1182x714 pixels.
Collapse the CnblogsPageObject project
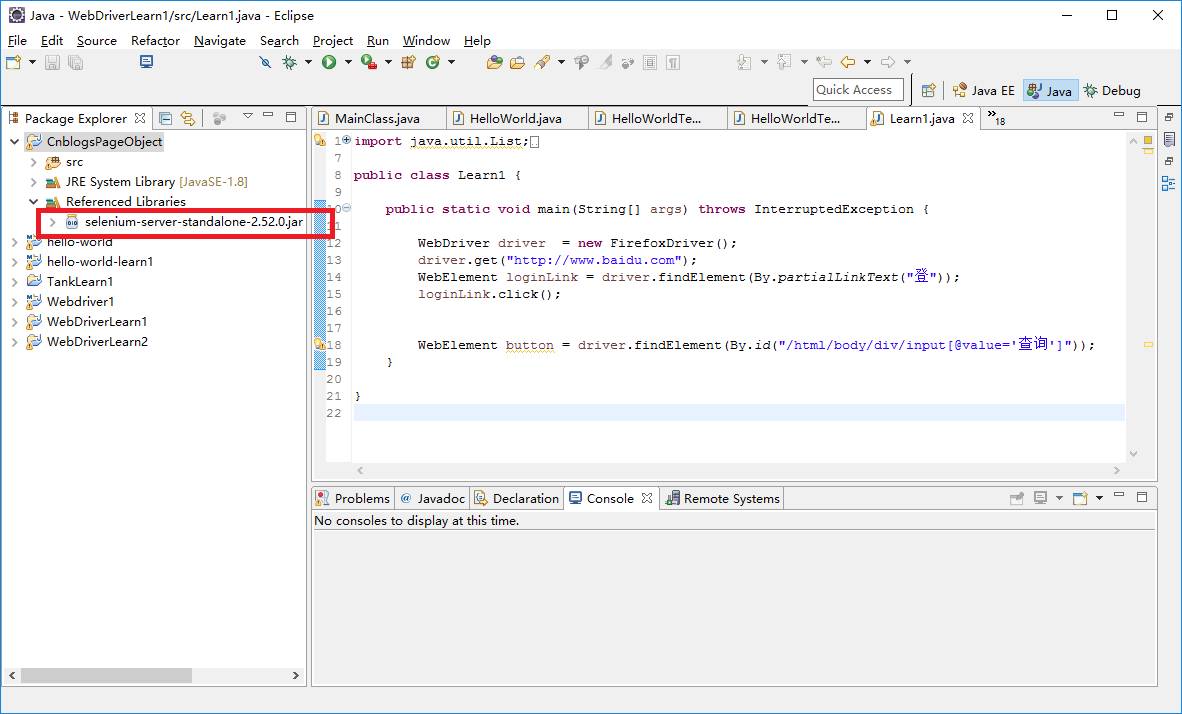click(x=14, y=142)
